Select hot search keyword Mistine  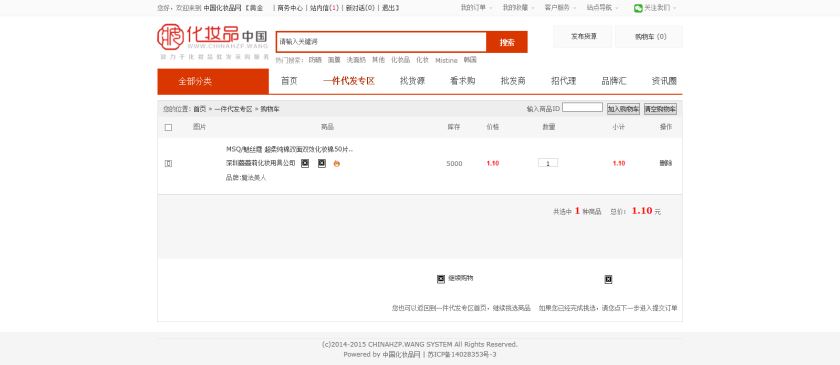(446, 61)
